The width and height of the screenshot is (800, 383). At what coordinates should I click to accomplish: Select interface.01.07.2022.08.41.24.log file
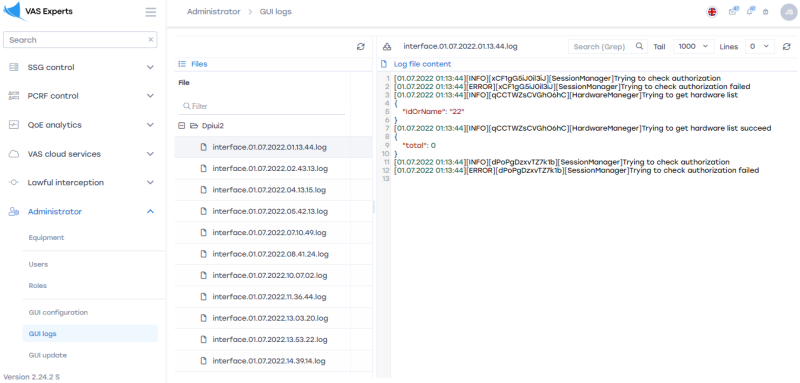click(273, 254)
